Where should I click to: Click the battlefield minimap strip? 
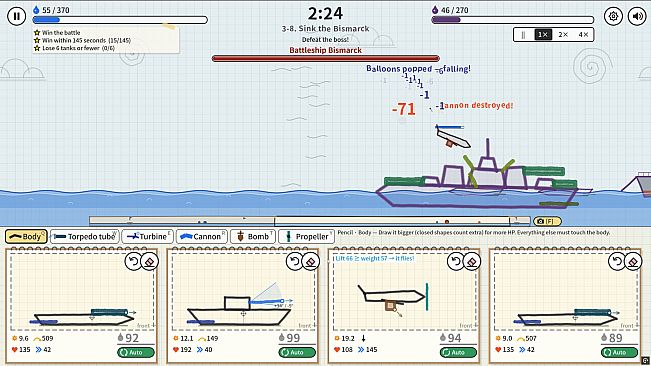click(x=310, y=221)
